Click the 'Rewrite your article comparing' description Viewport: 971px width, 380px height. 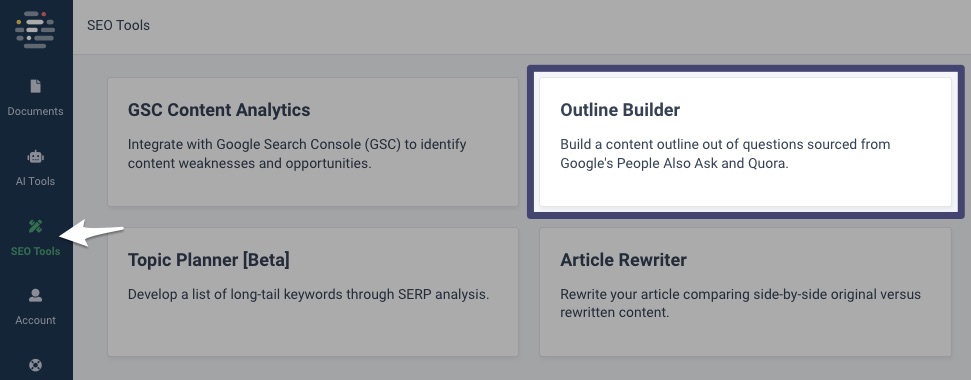(740, 303)
